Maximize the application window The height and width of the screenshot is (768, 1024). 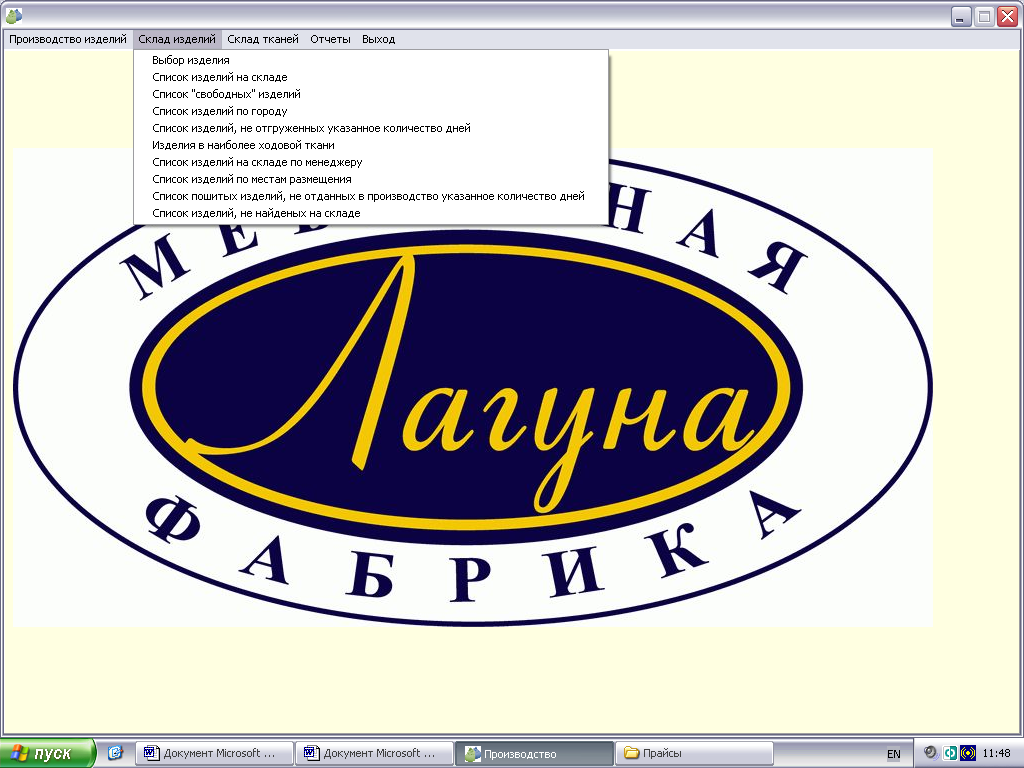[x=984, y=16]
